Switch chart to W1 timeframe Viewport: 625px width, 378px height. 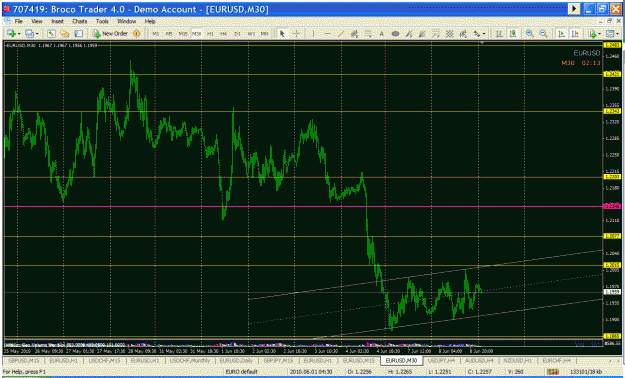point(251,34)
